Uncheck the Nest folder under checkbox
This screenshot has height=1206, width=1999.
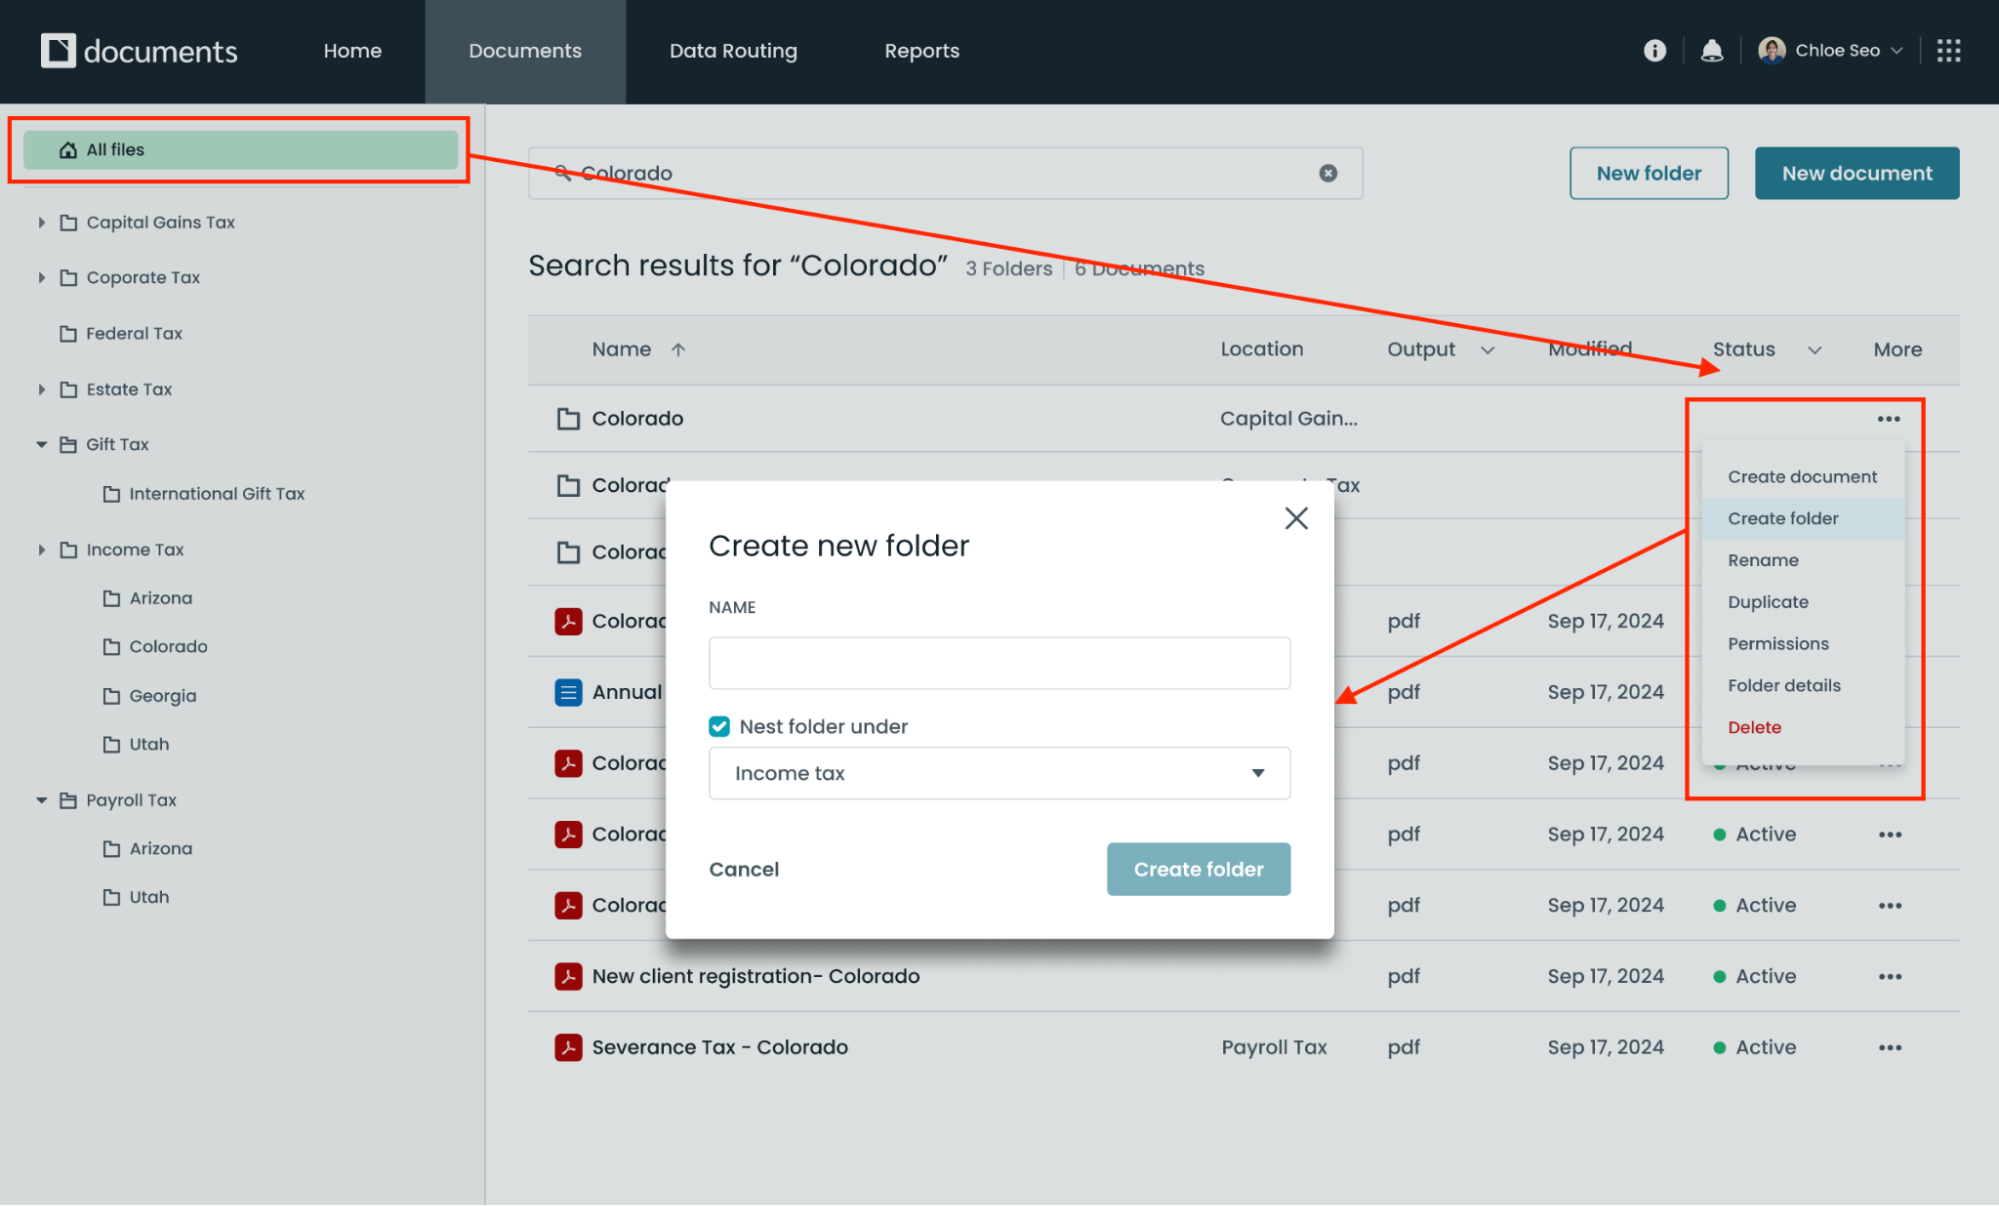pos(719,727)
